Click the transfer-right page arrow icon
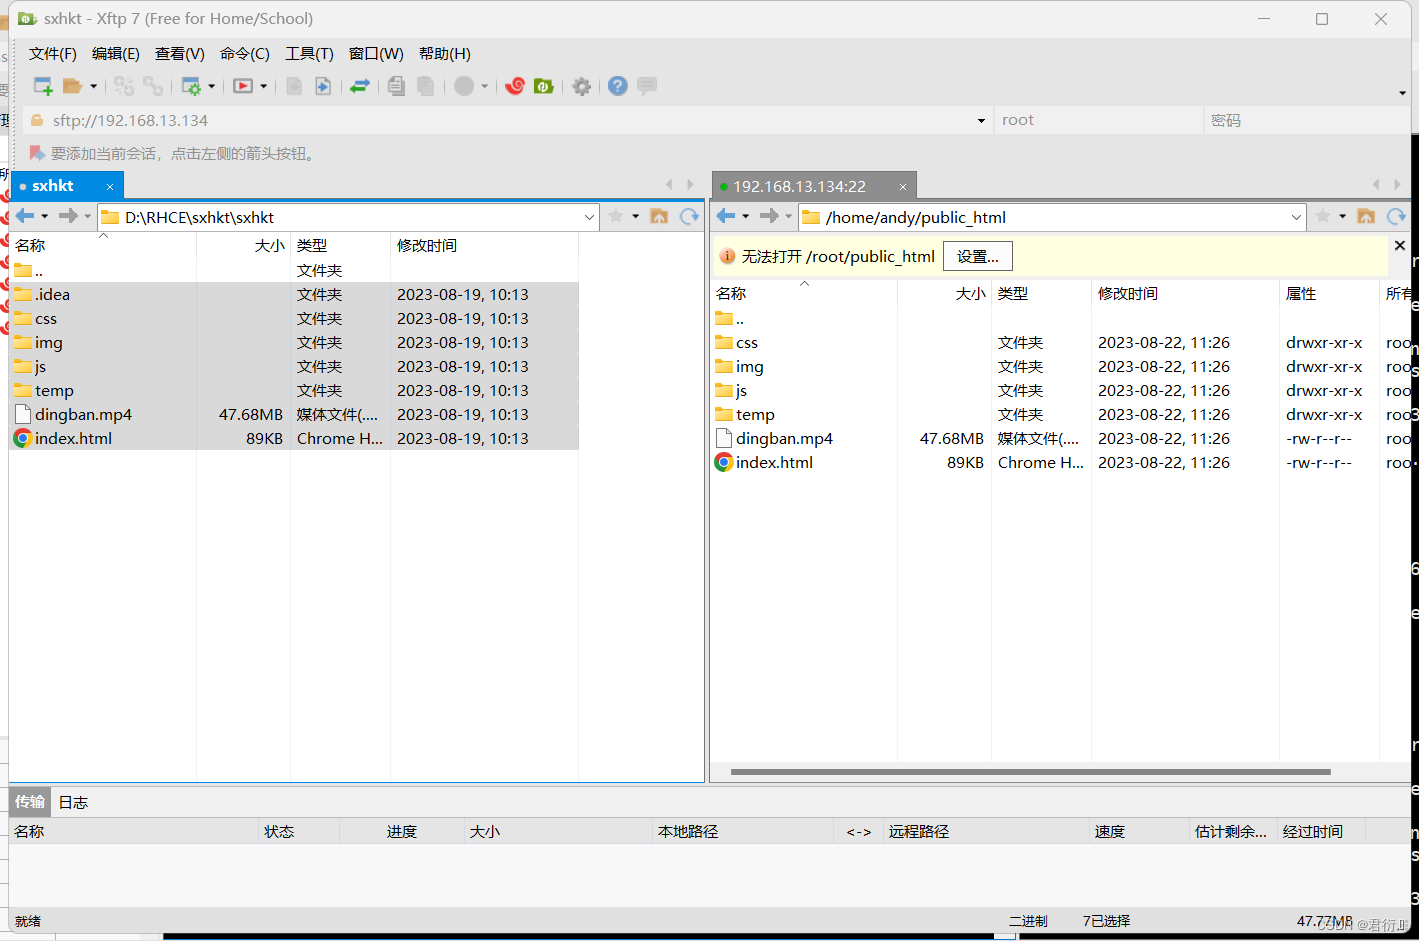This screenshot has width=1419, height=941. (323, 86)
